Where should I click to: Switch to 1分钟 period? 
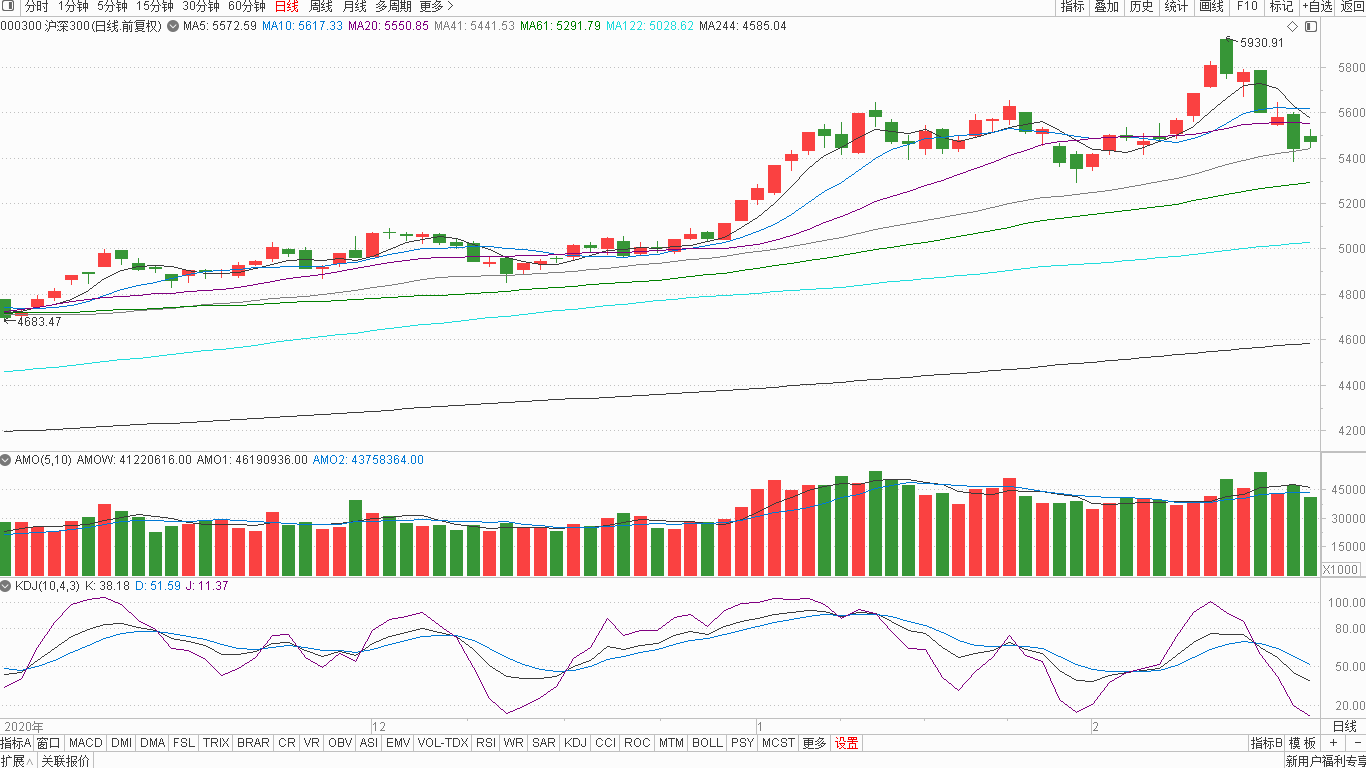click(73, 6)
